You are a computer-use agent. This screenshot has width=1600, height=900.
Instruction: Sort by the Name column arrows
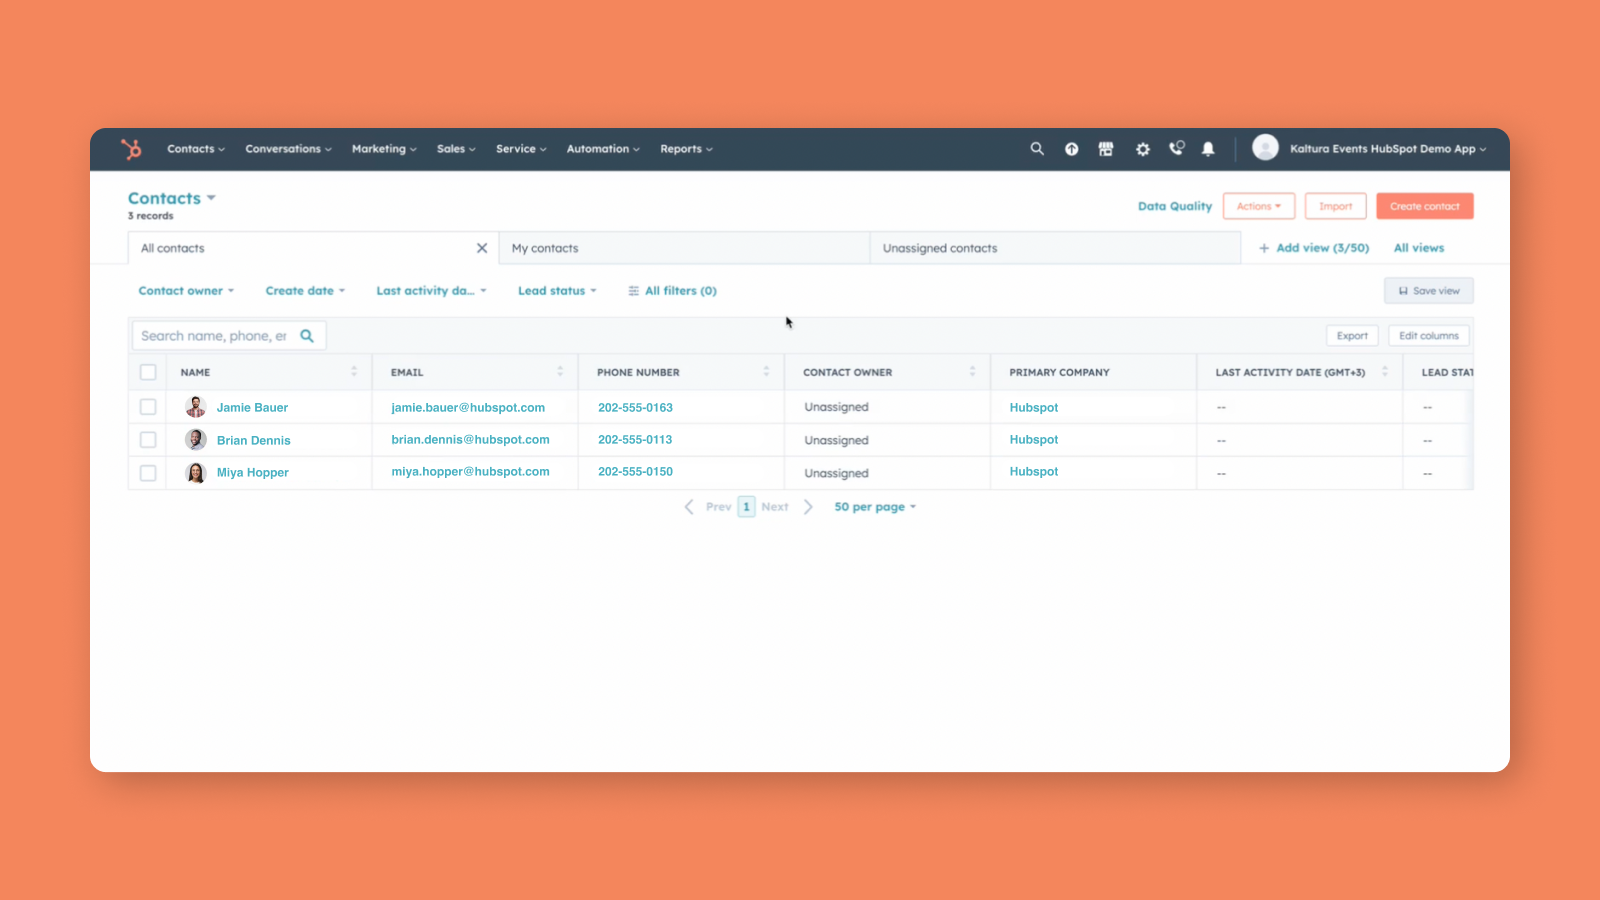click(x=354, y=372)
